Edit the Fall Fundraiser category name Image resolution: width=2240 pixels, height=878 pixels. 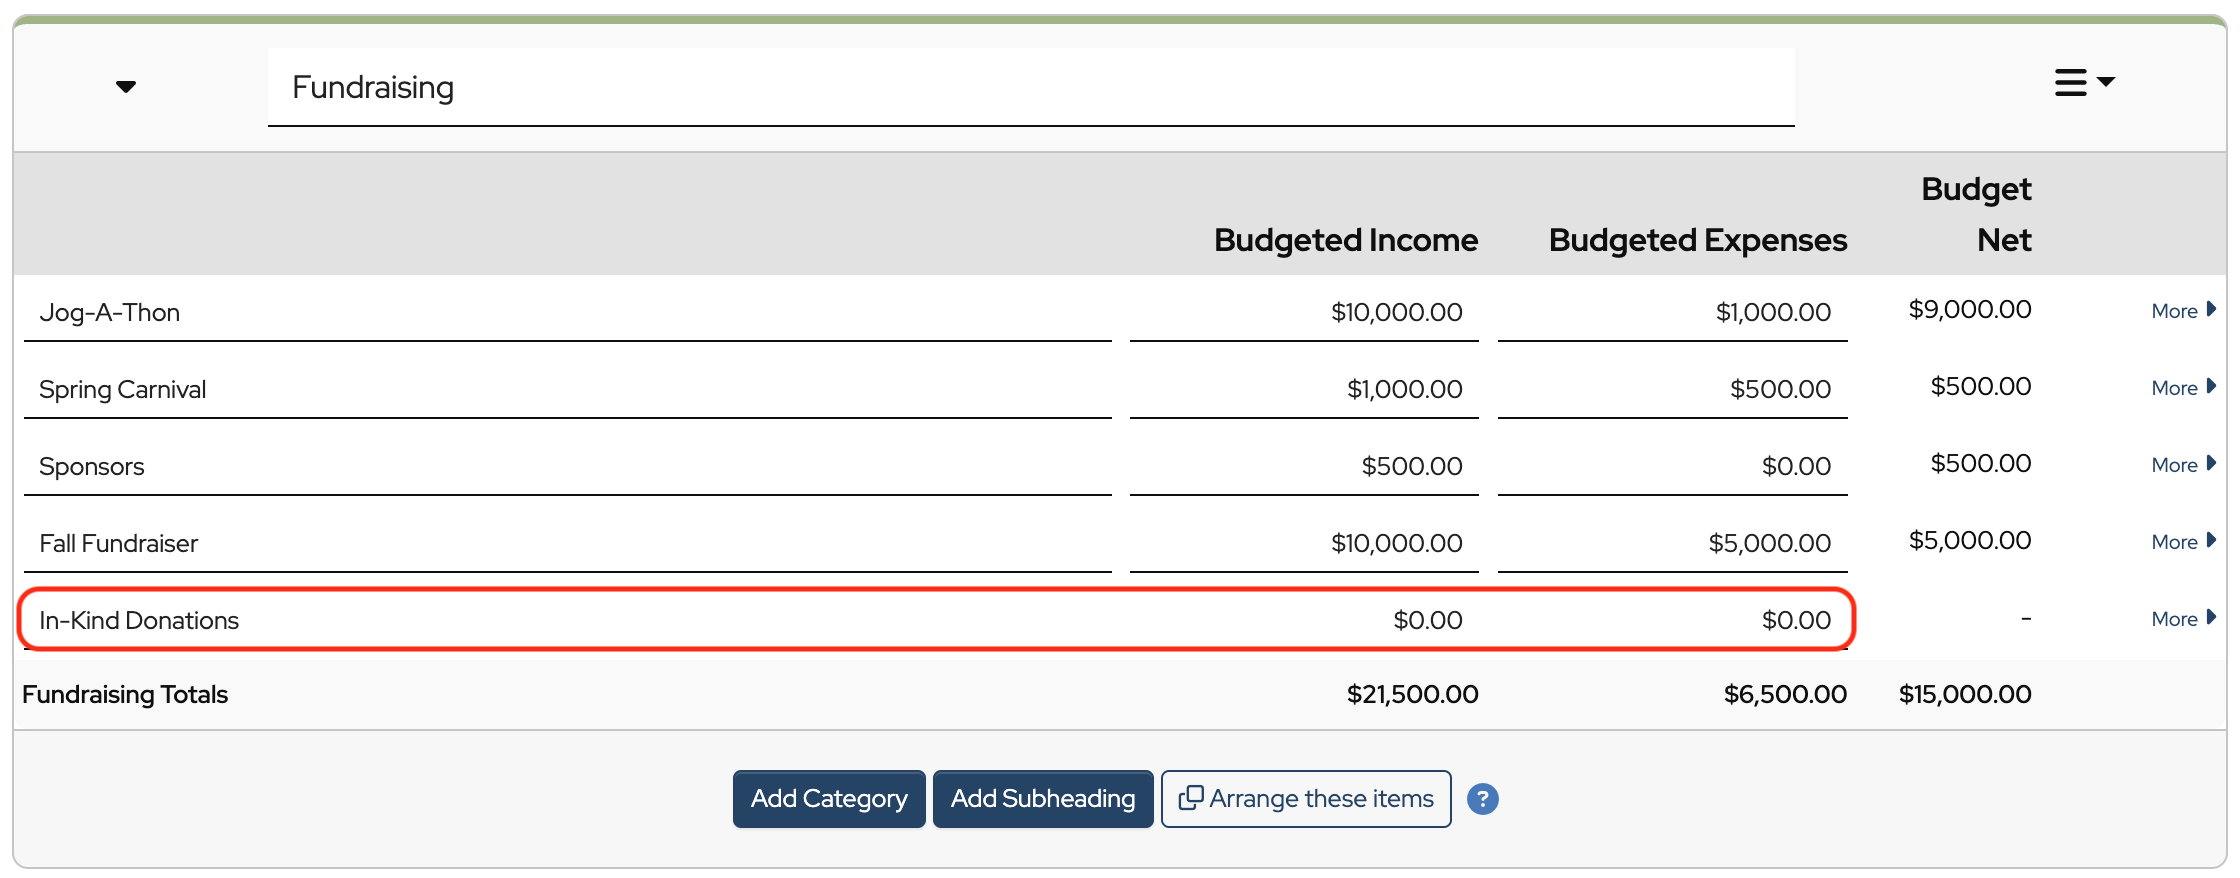tap(567, 544)
